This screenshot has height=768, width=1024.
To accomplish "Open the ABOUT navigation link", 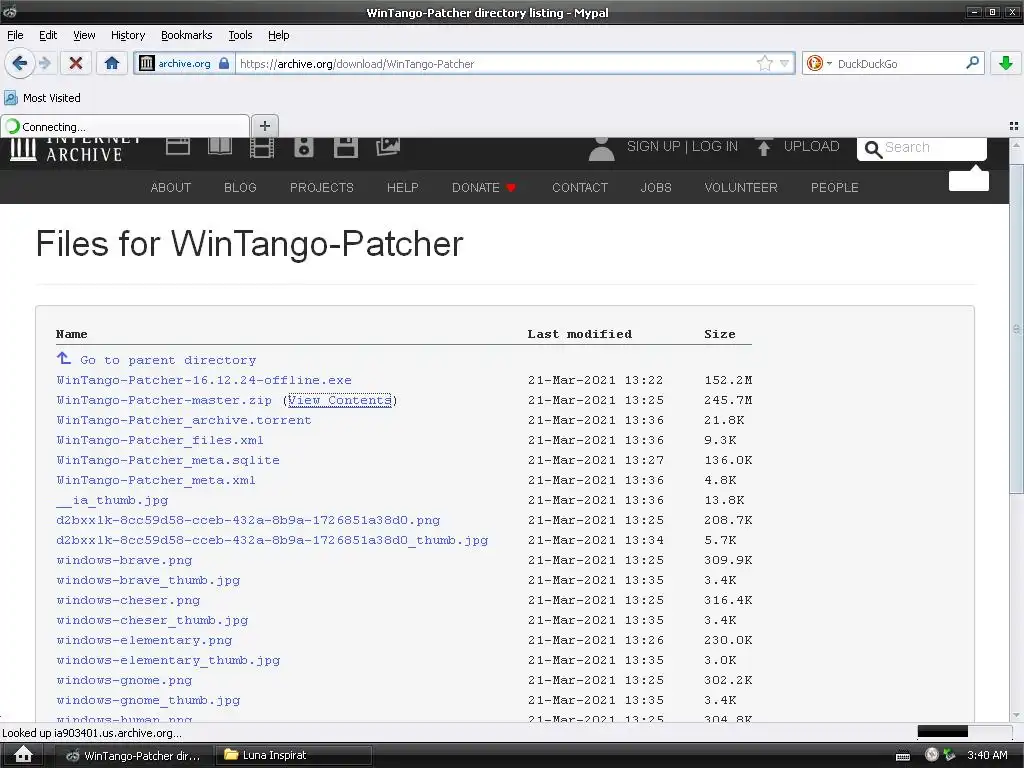I will pyautogui.click(x=170, y=187).
